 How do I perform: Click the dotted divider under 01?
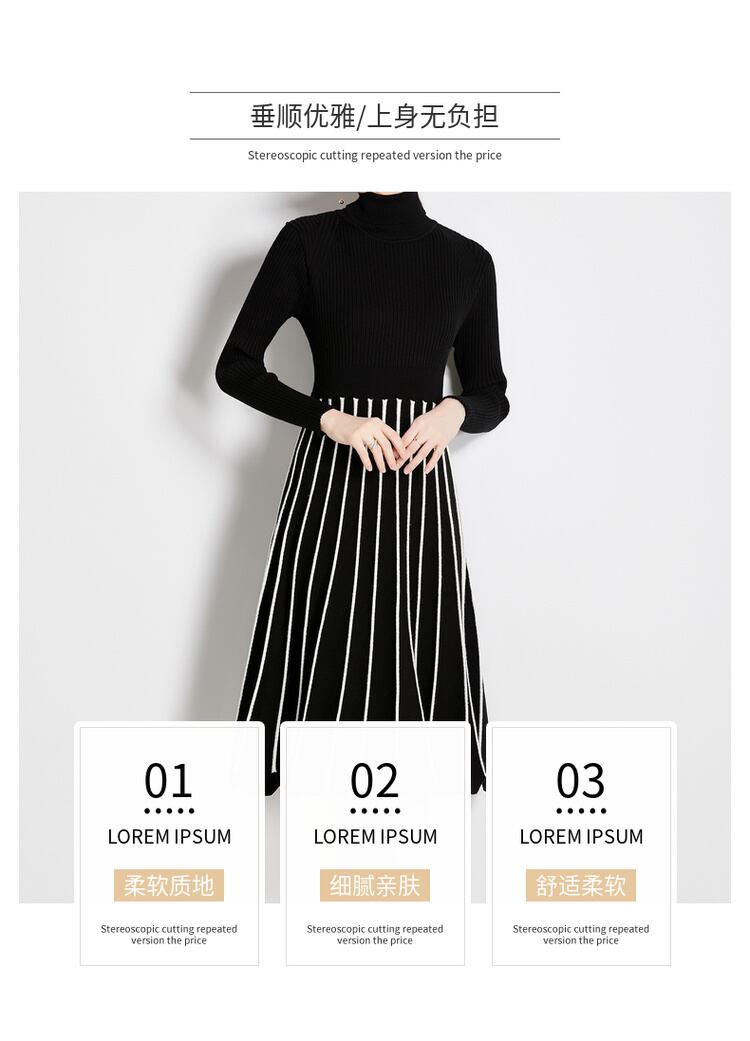point(169,811)
